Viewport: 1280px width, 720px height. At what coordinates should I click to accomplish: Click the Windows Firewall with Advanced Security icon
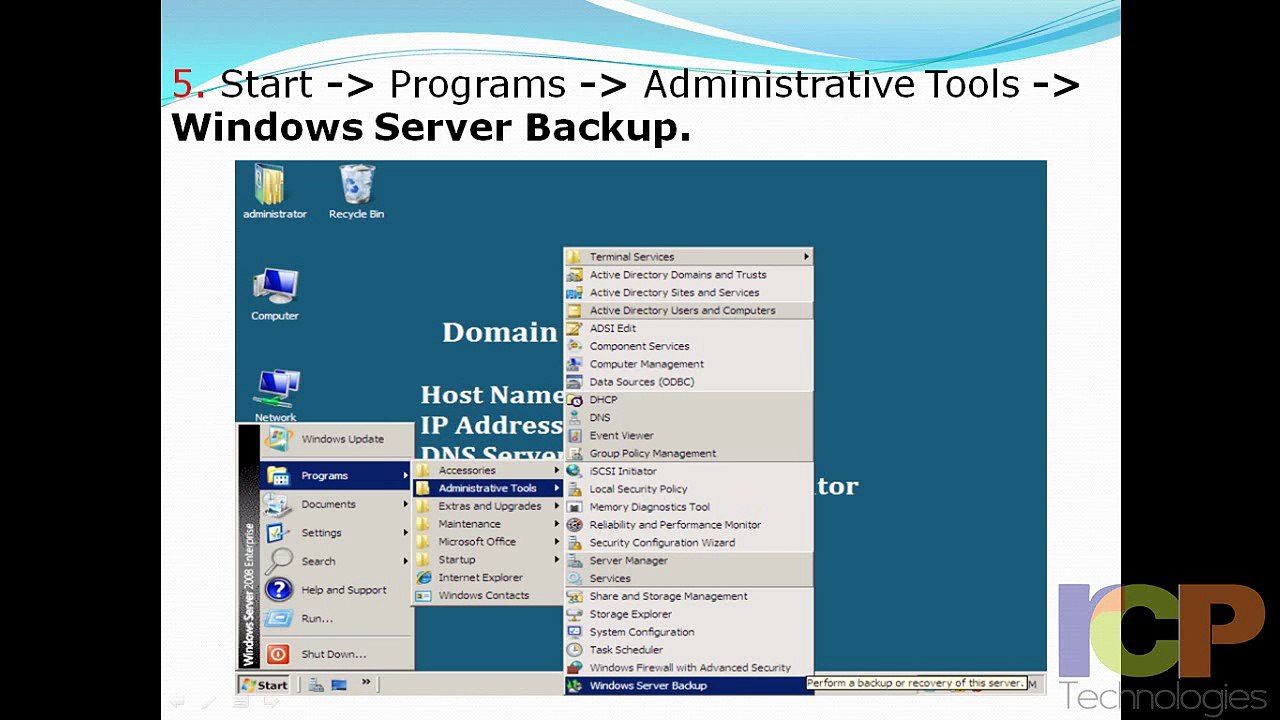[574, 668]
